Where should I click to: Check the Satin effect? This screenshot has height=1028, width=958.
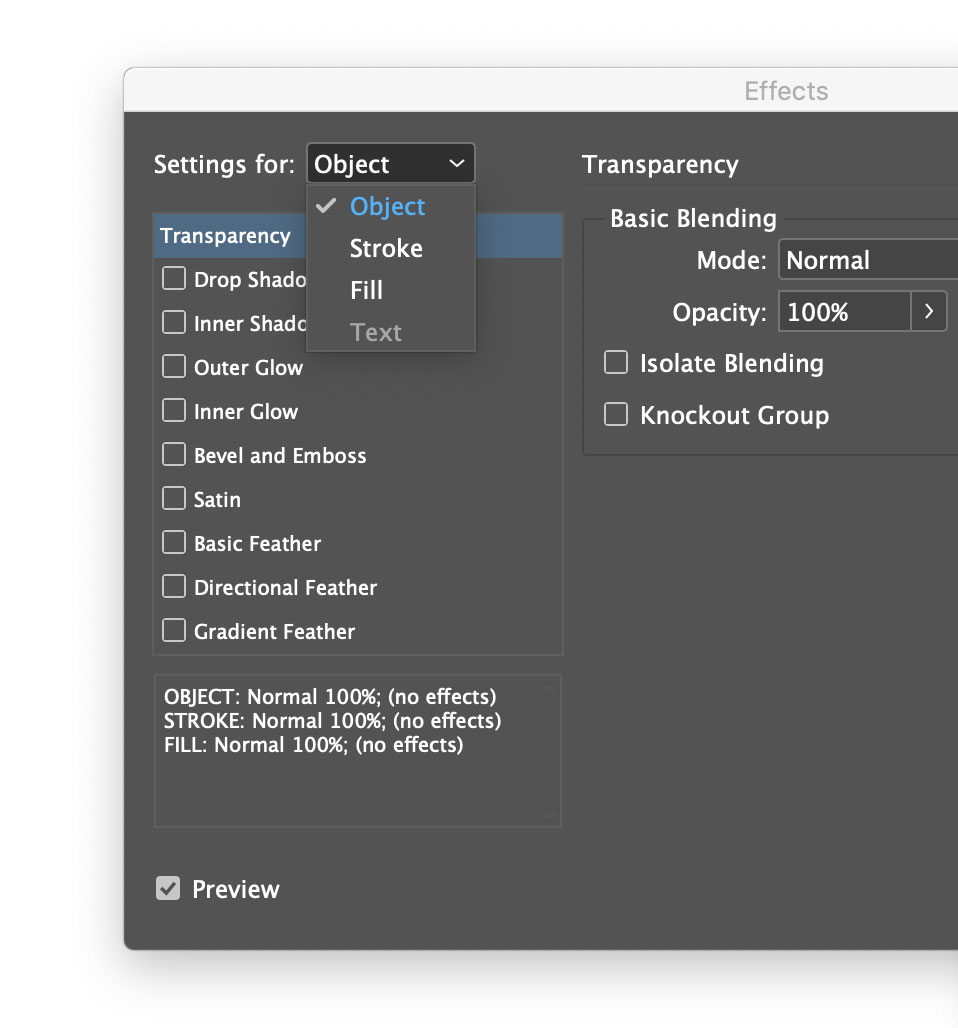coord(173,498)
